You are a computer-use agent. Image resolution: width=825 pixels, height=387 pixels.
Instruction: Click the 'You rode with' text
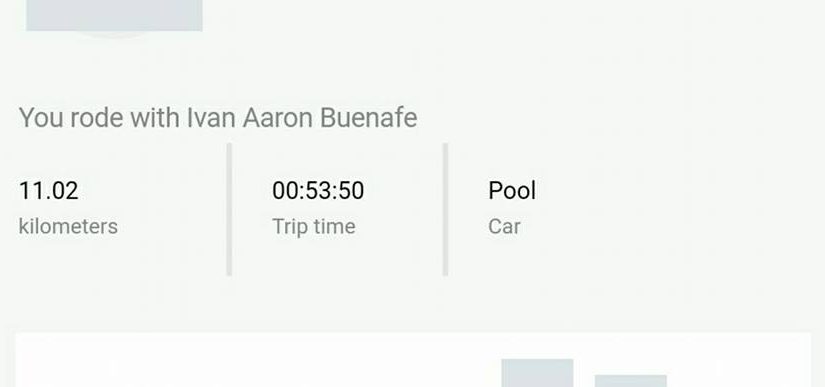[x=99, y=118]
